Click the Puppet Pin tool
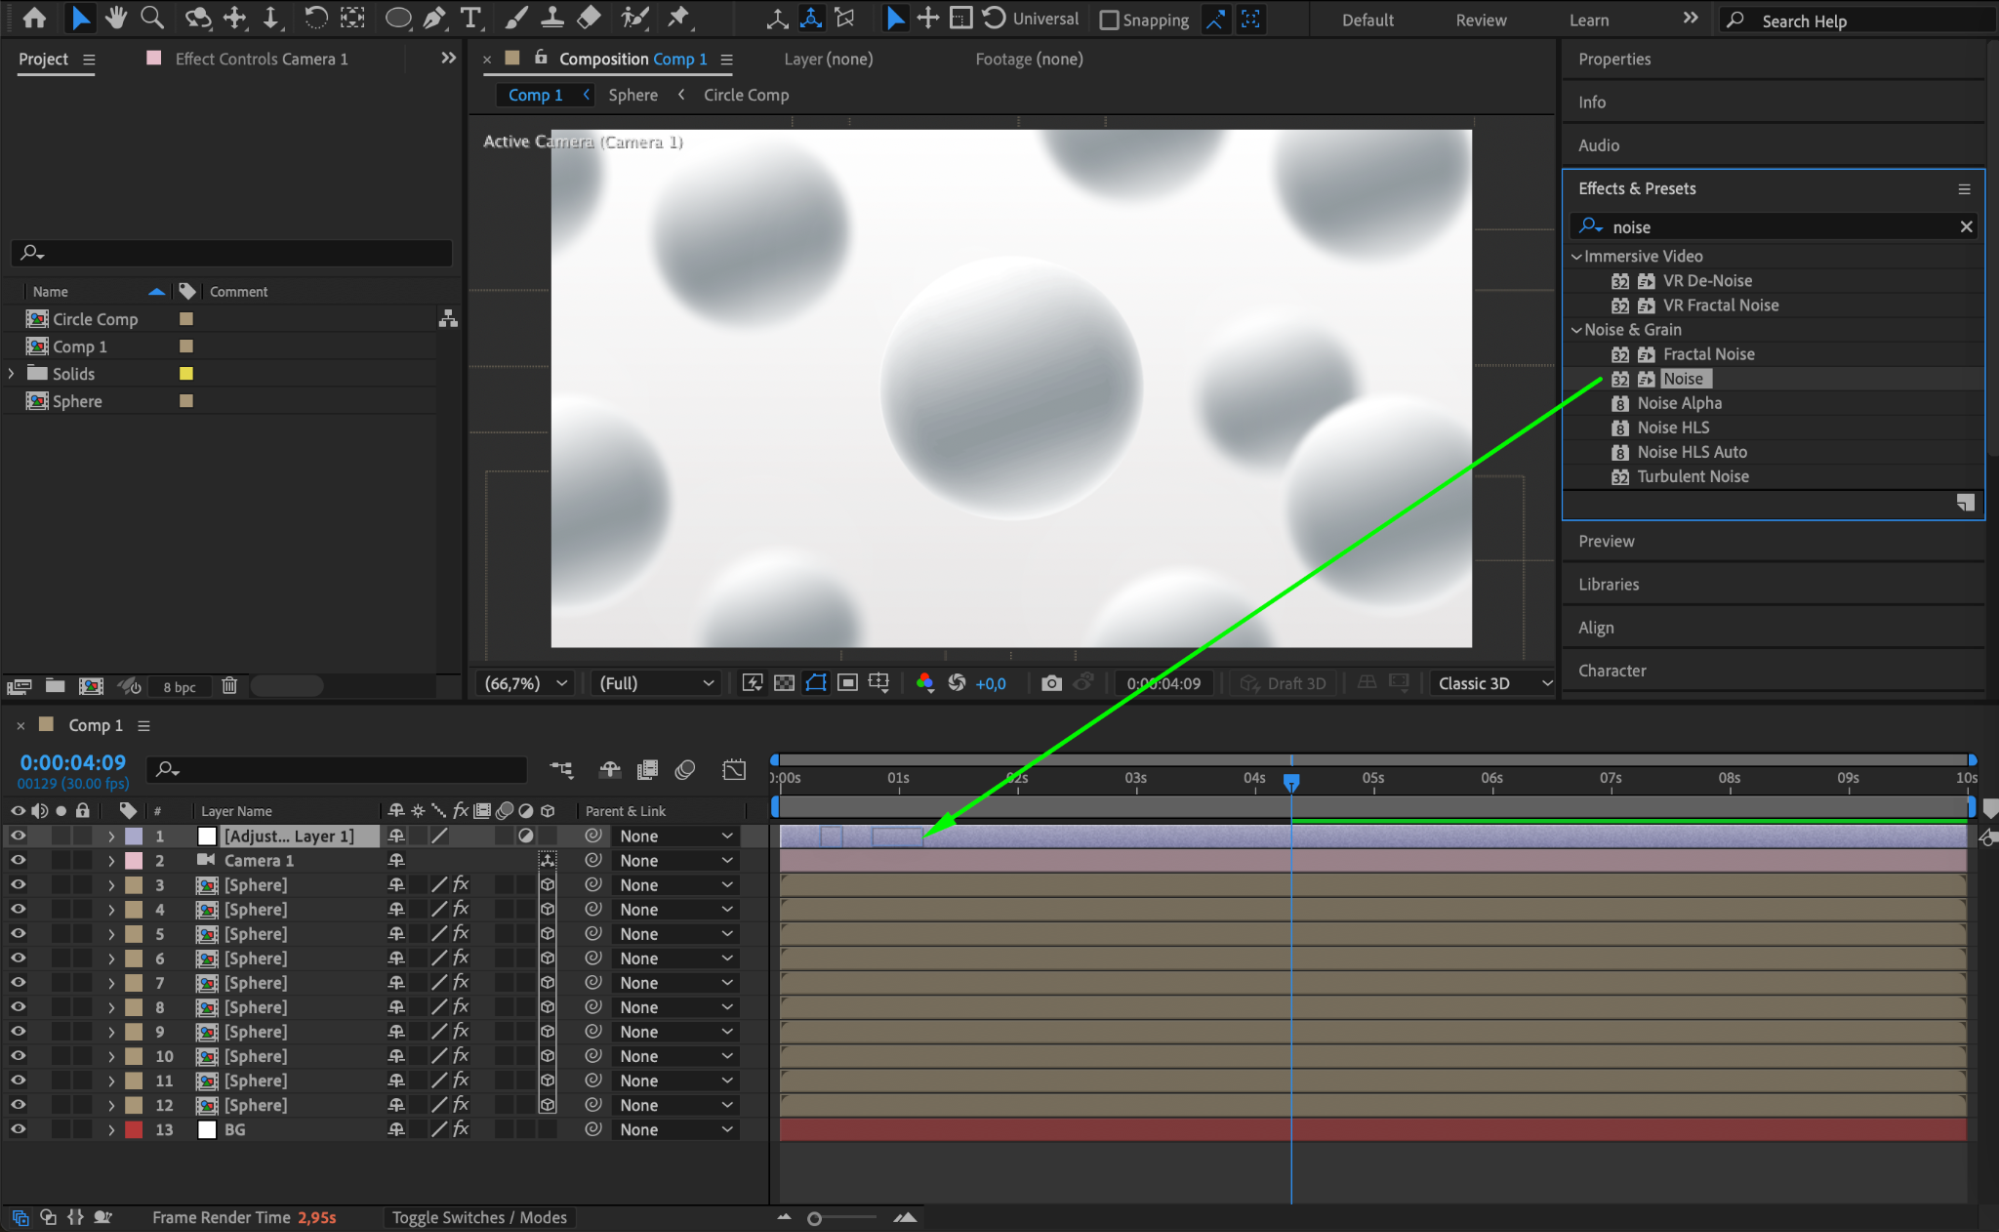The width and height of the screenshot is (1999, 1232). point(679,17)
